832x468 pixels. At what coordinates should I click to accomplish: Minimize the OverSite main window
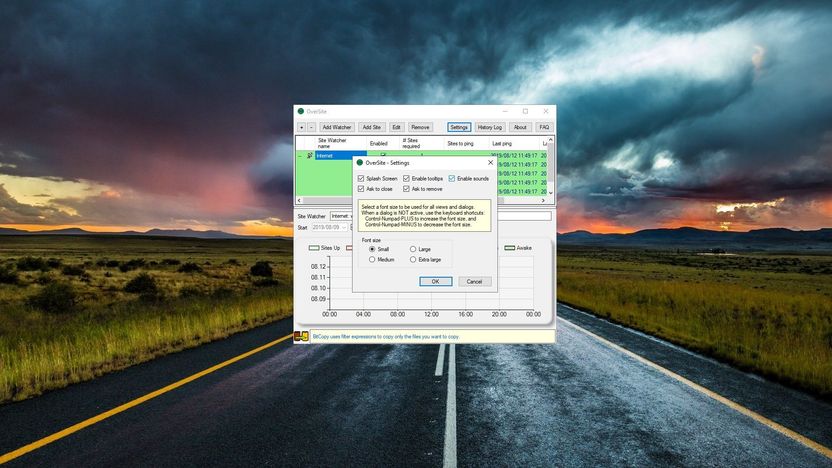pyautogui.click(x=505, y=111)
